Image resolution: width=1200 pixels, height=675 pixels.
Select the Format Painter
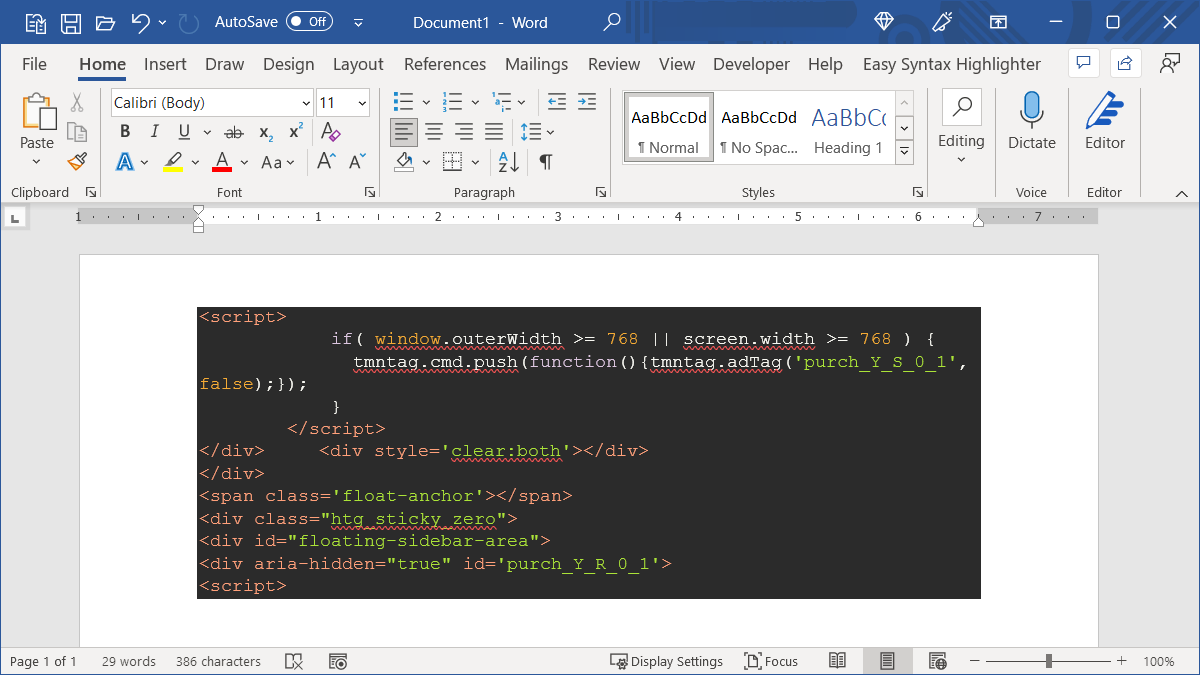pyautogui.click(x=77, y=161)
